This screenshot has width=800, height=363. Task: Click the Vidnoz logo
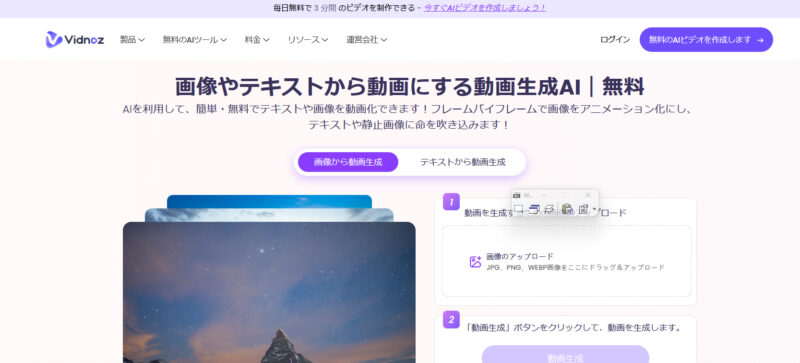74,39
